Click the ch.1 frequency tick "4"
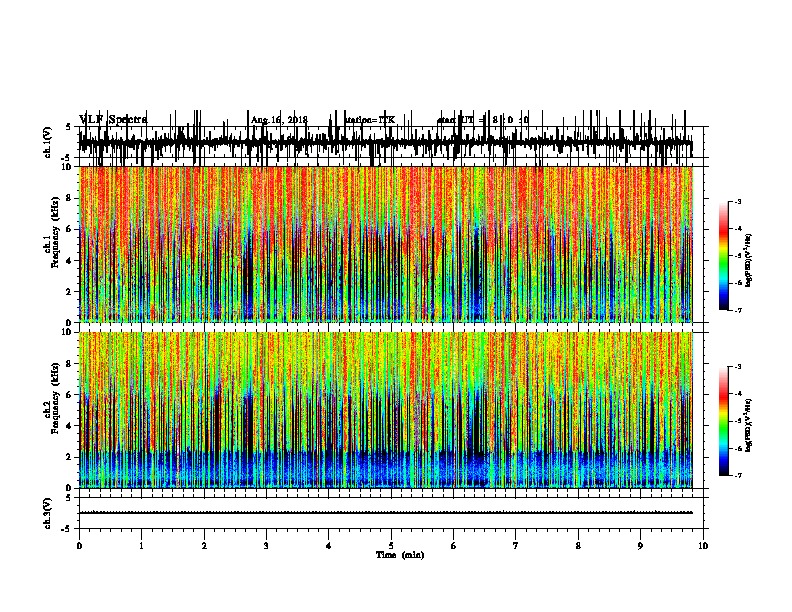This screenshot has width=792, height=612. click(x=69, y=261)
